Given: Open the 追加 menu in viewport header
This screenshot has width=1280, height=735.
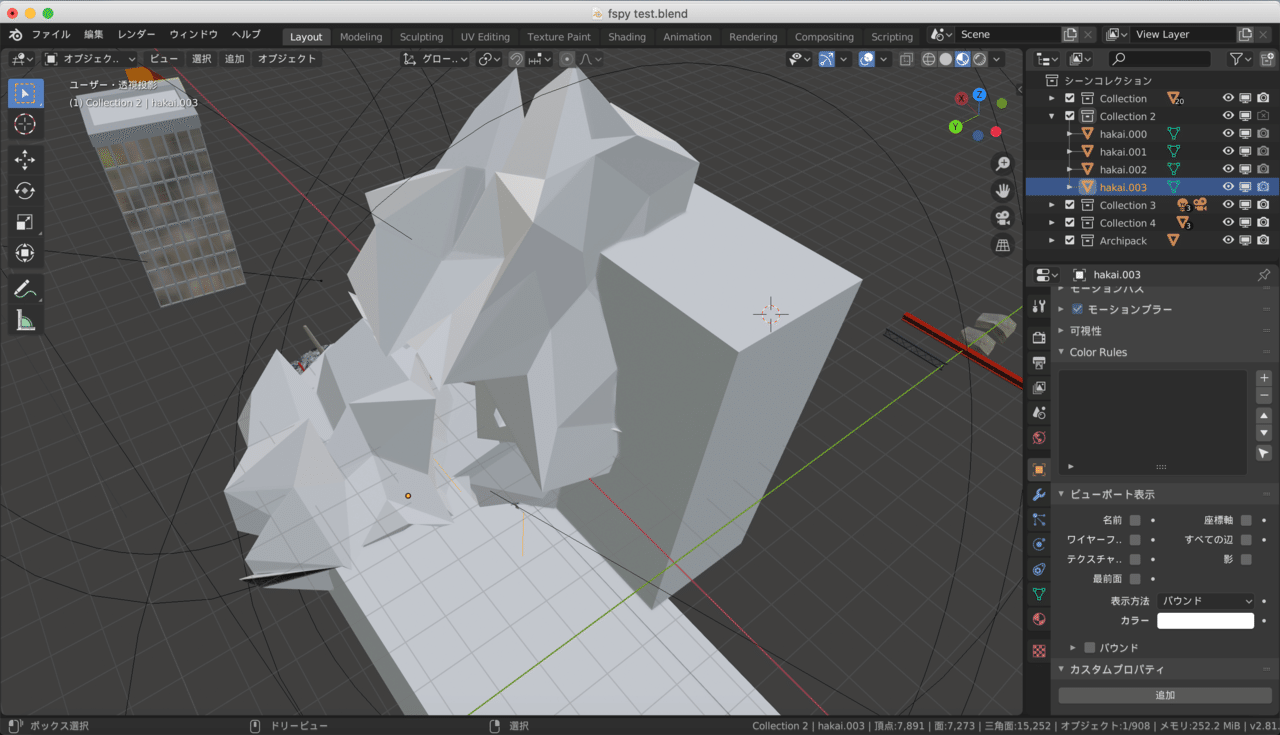Looking at the screenshot, I should tap(234, 59).
